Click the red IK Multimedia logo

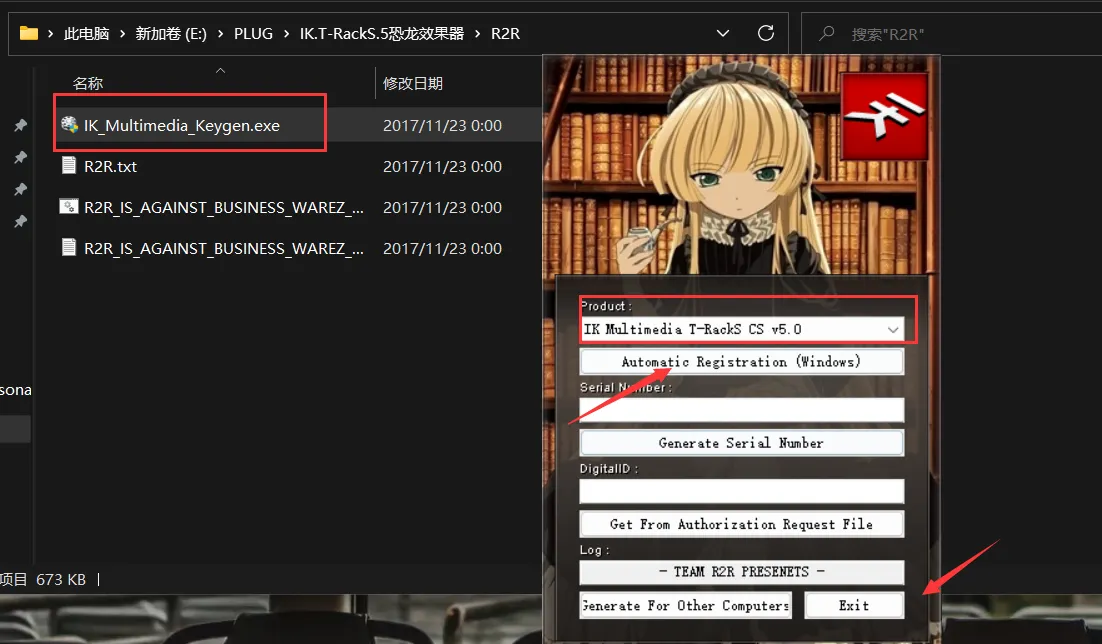[x=884, y=116]
